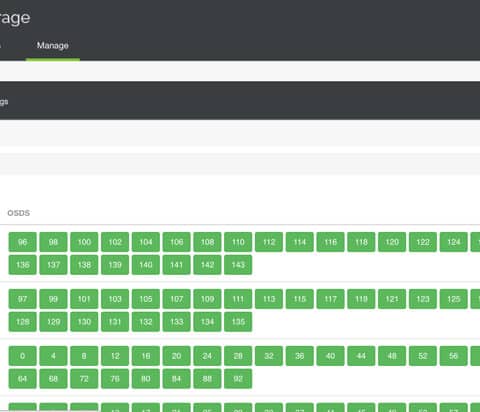
Task: Select OSD 98
Action: point(53,242)
